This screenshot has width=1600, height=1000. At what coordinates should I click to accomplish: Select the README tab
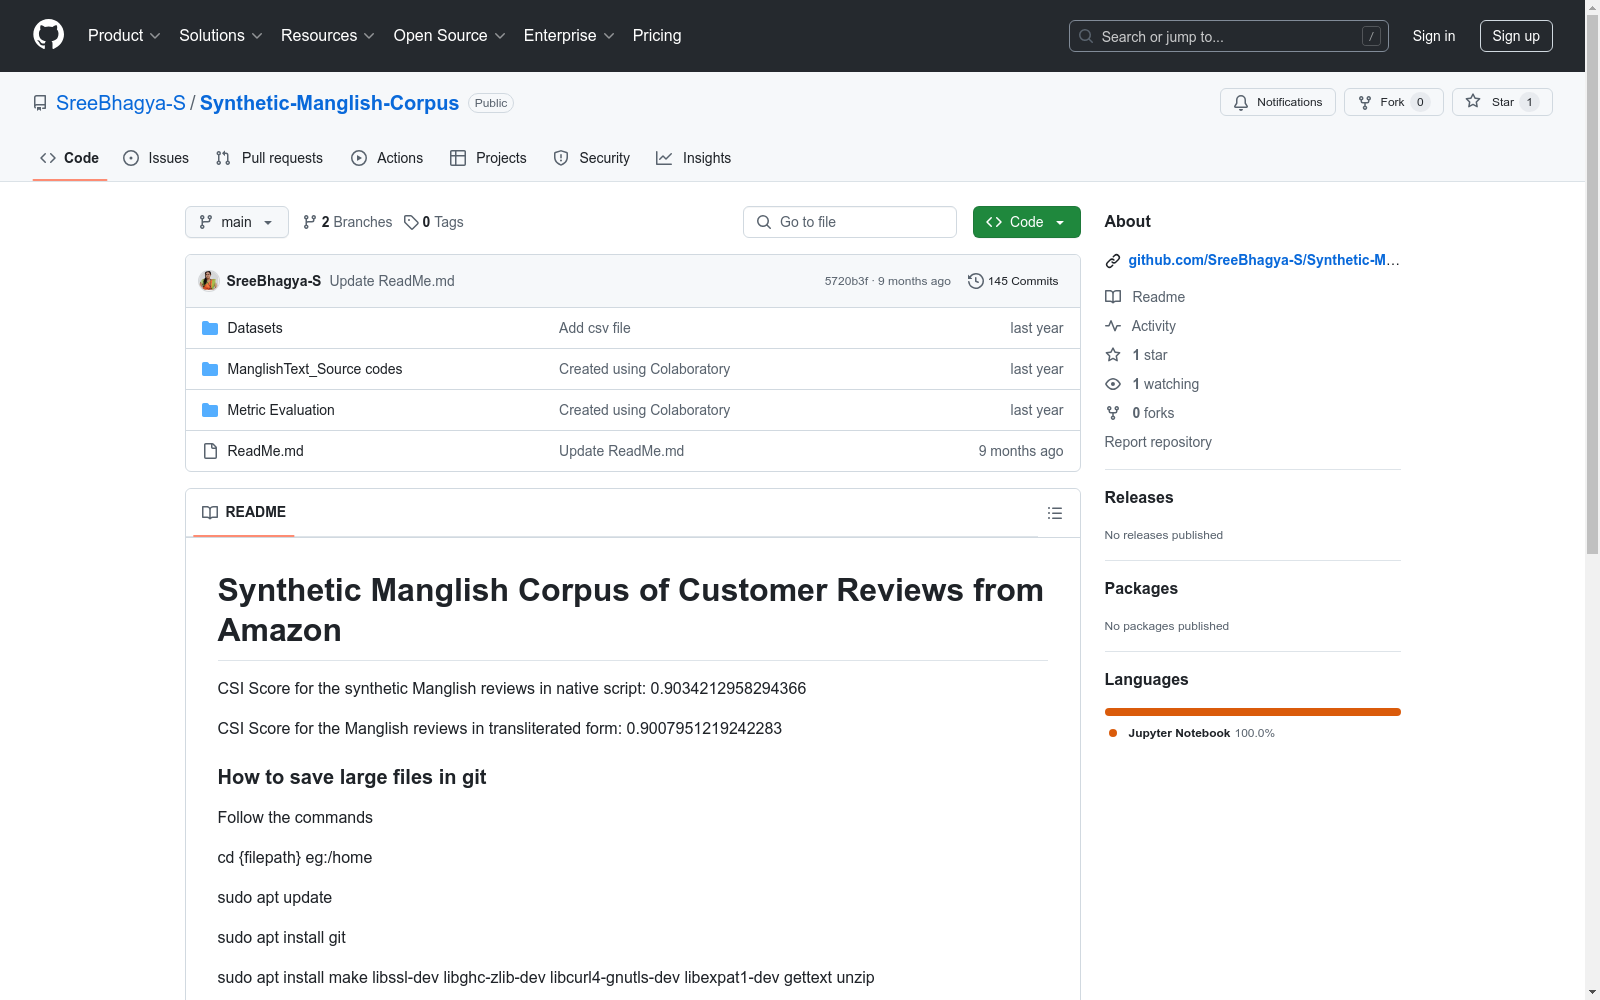244,512
